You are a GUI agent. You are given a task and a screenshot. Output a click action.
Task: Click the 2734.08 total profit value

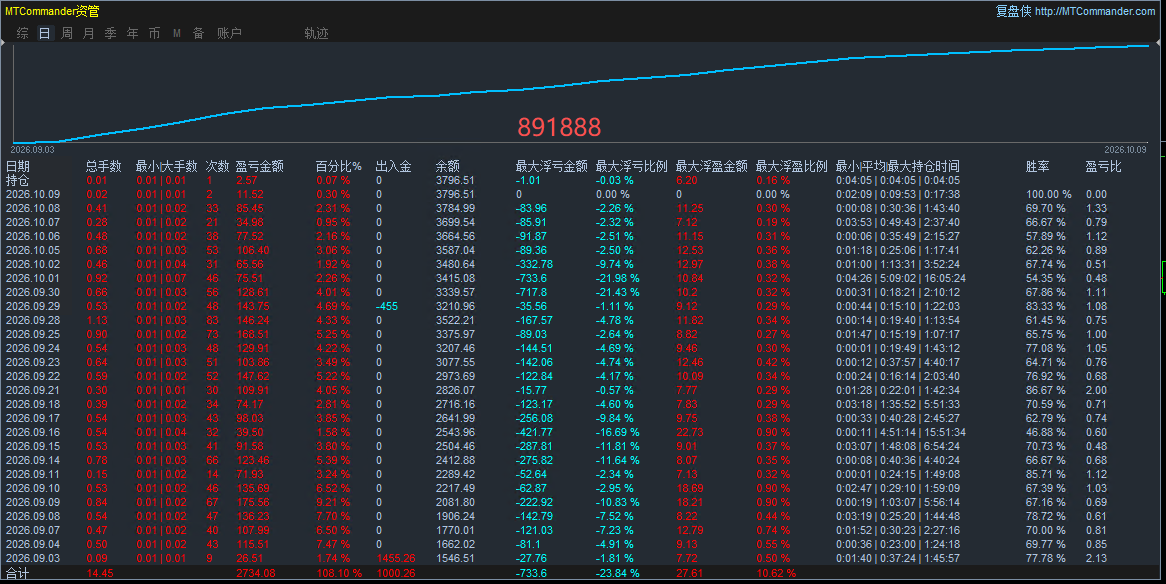(x=256, y=573)
